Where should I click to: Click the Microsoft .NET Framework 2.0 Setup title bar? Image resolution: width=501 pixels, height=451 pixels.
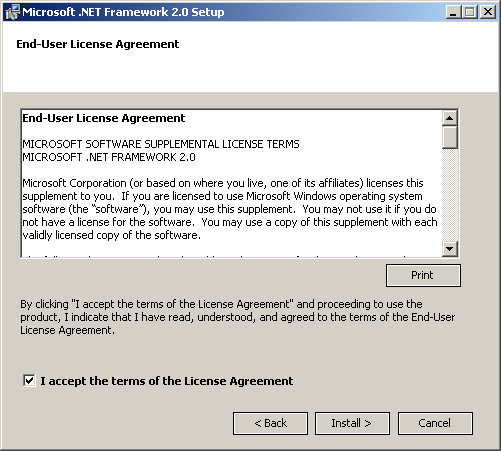pyautogui.click(x=233, y=12)
